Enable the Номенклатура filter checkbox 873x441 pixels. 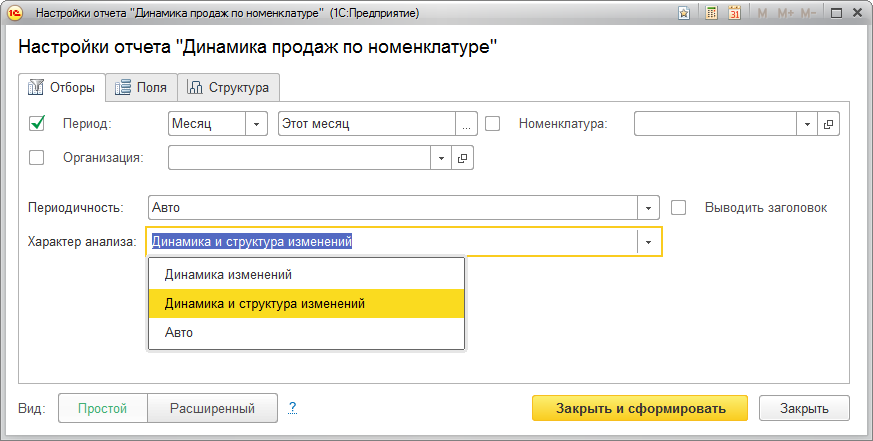click(x=493, y=124)
